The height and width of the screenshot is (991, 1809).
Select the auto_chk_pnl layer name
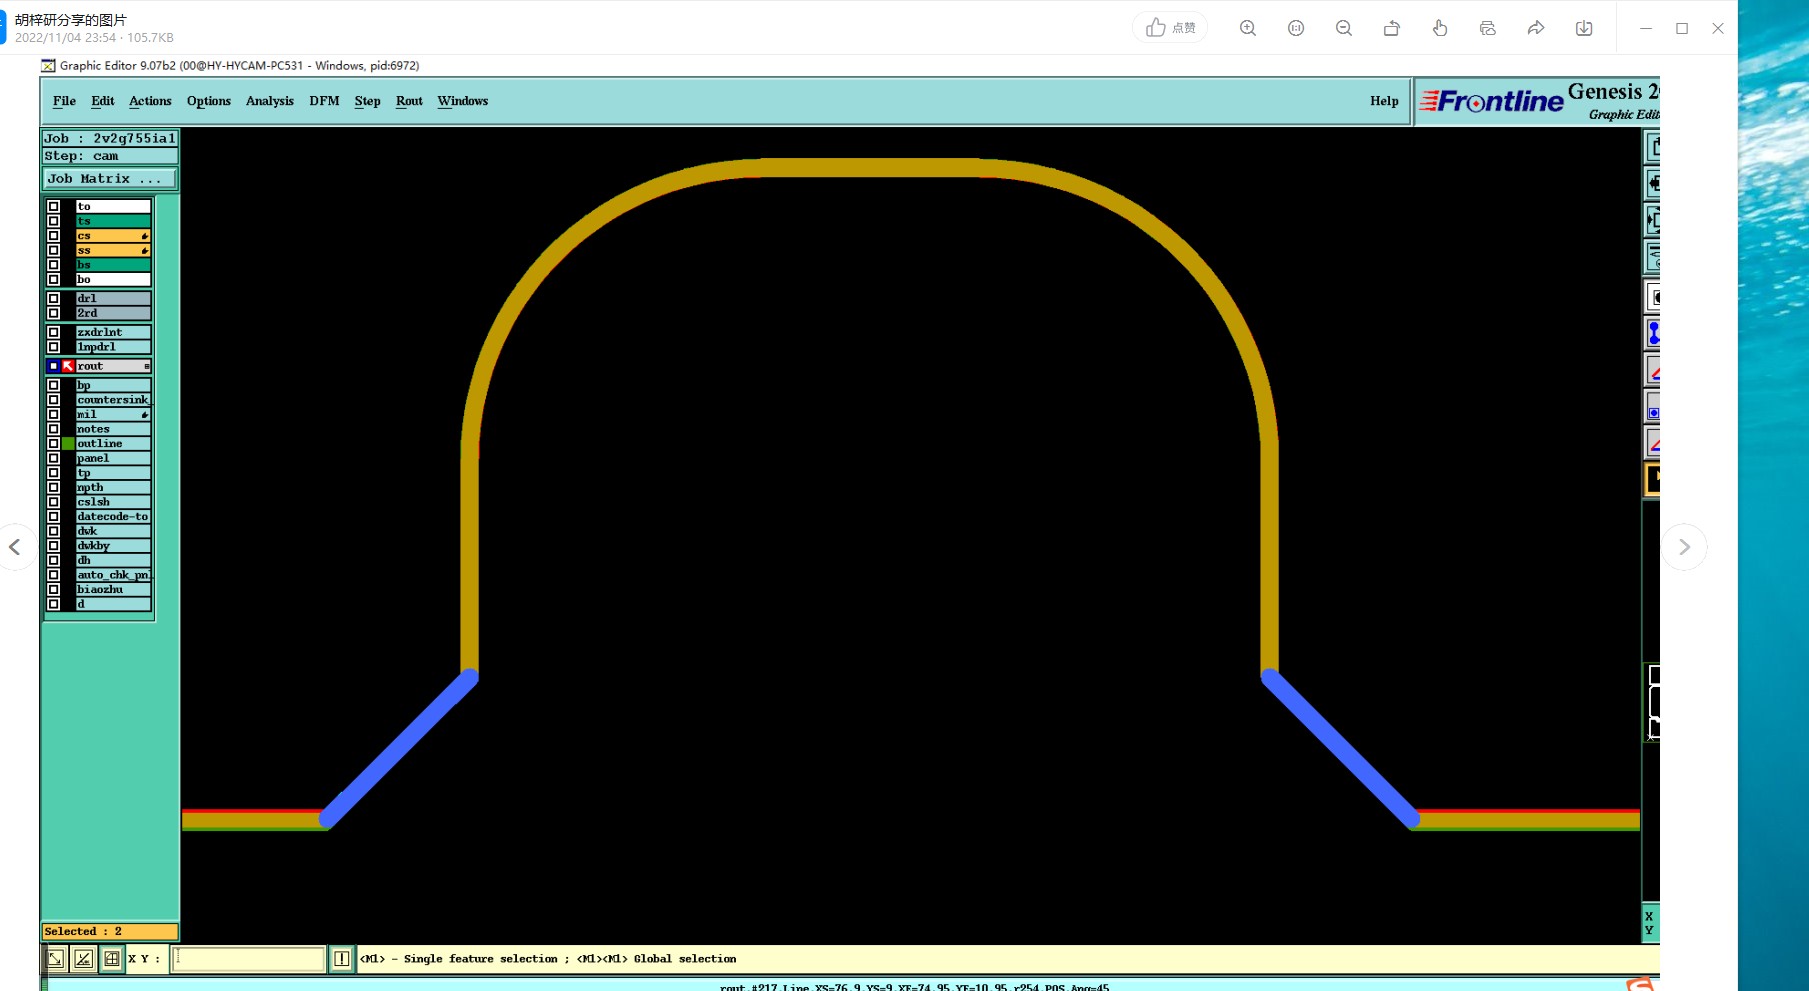[x=113, y=575]
